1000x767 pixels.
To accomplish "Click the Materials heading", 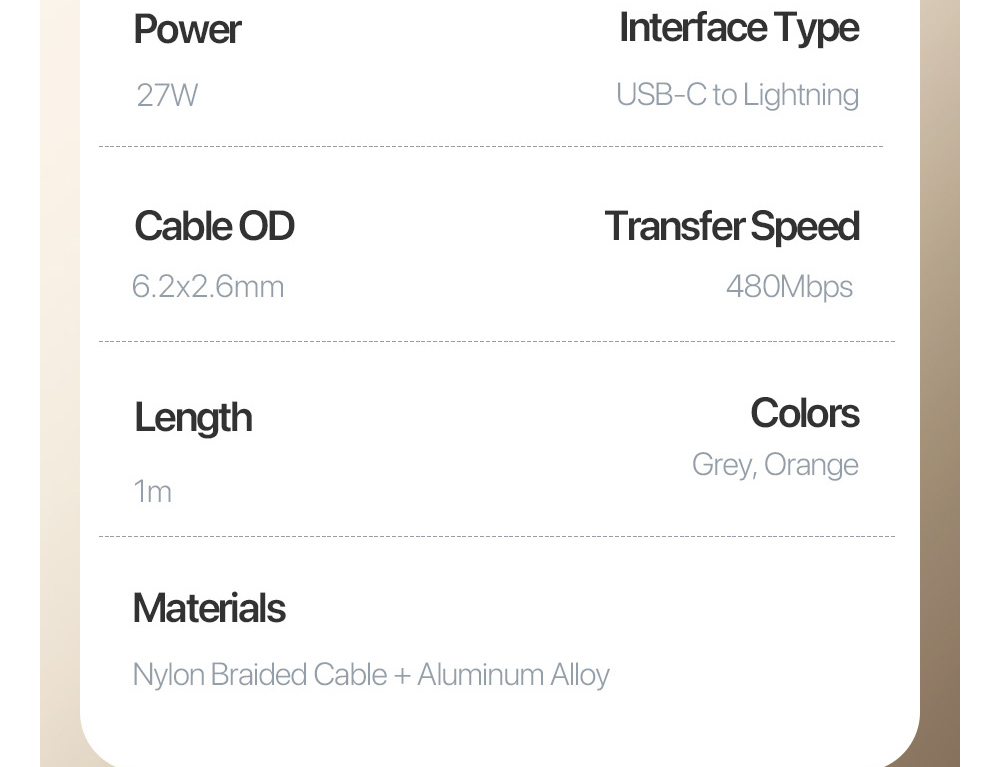I will (209, 608).
